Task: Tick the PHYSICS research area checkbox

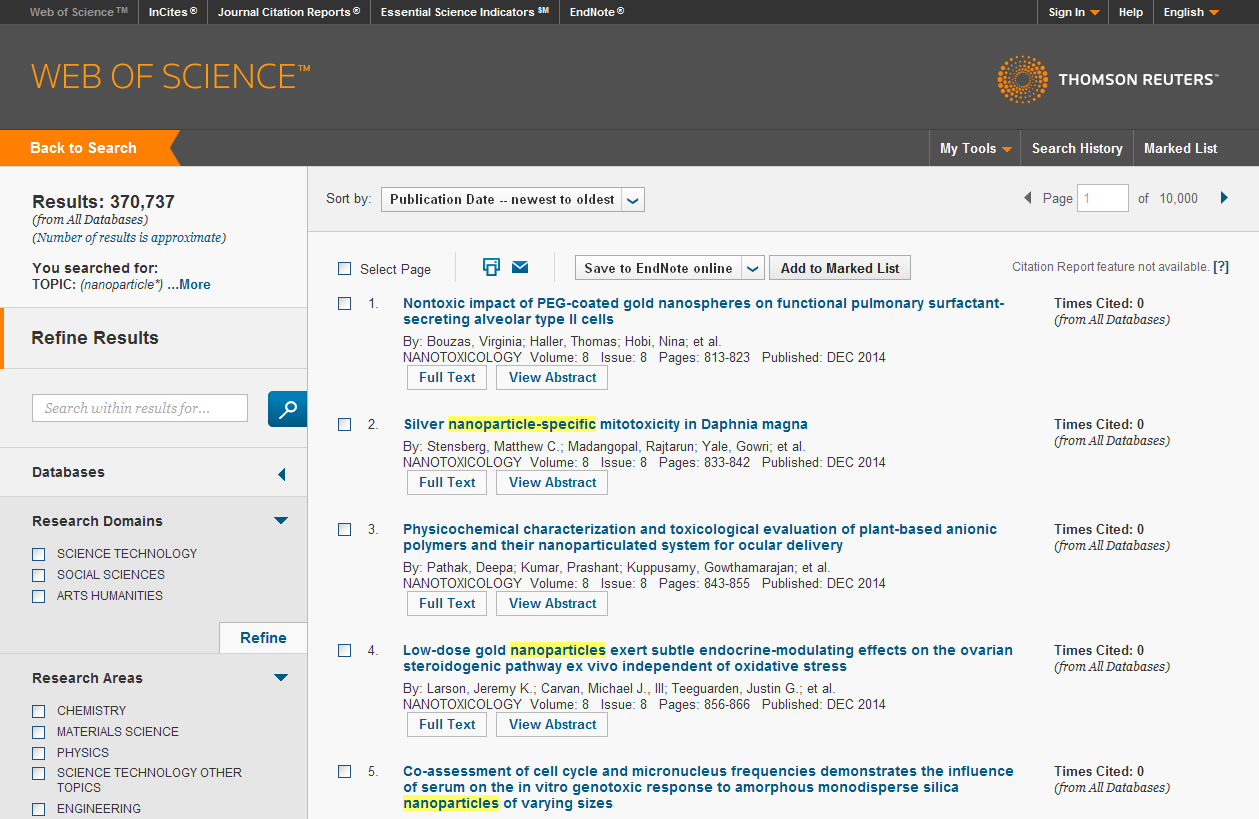Action: click(x=39, y=753)
